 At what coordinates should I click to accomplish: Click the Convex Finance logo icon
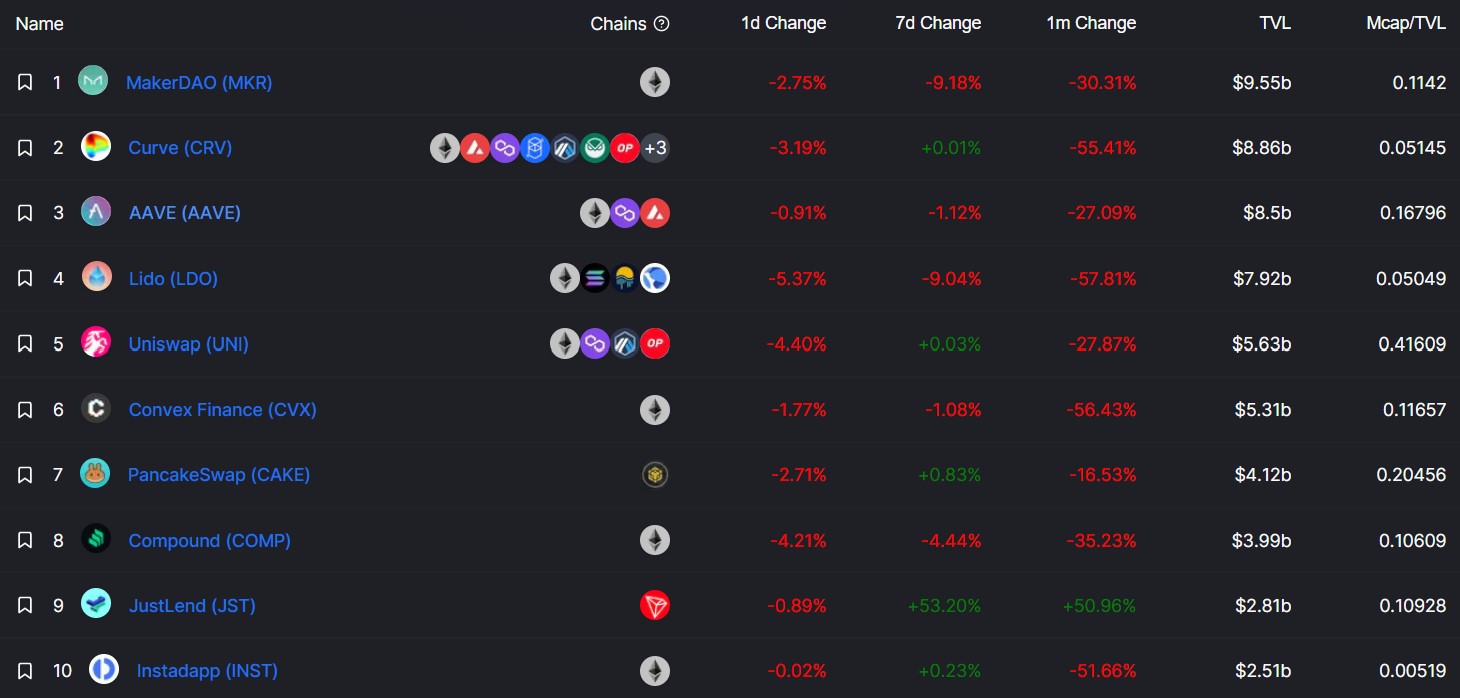(x=96, y=409)
